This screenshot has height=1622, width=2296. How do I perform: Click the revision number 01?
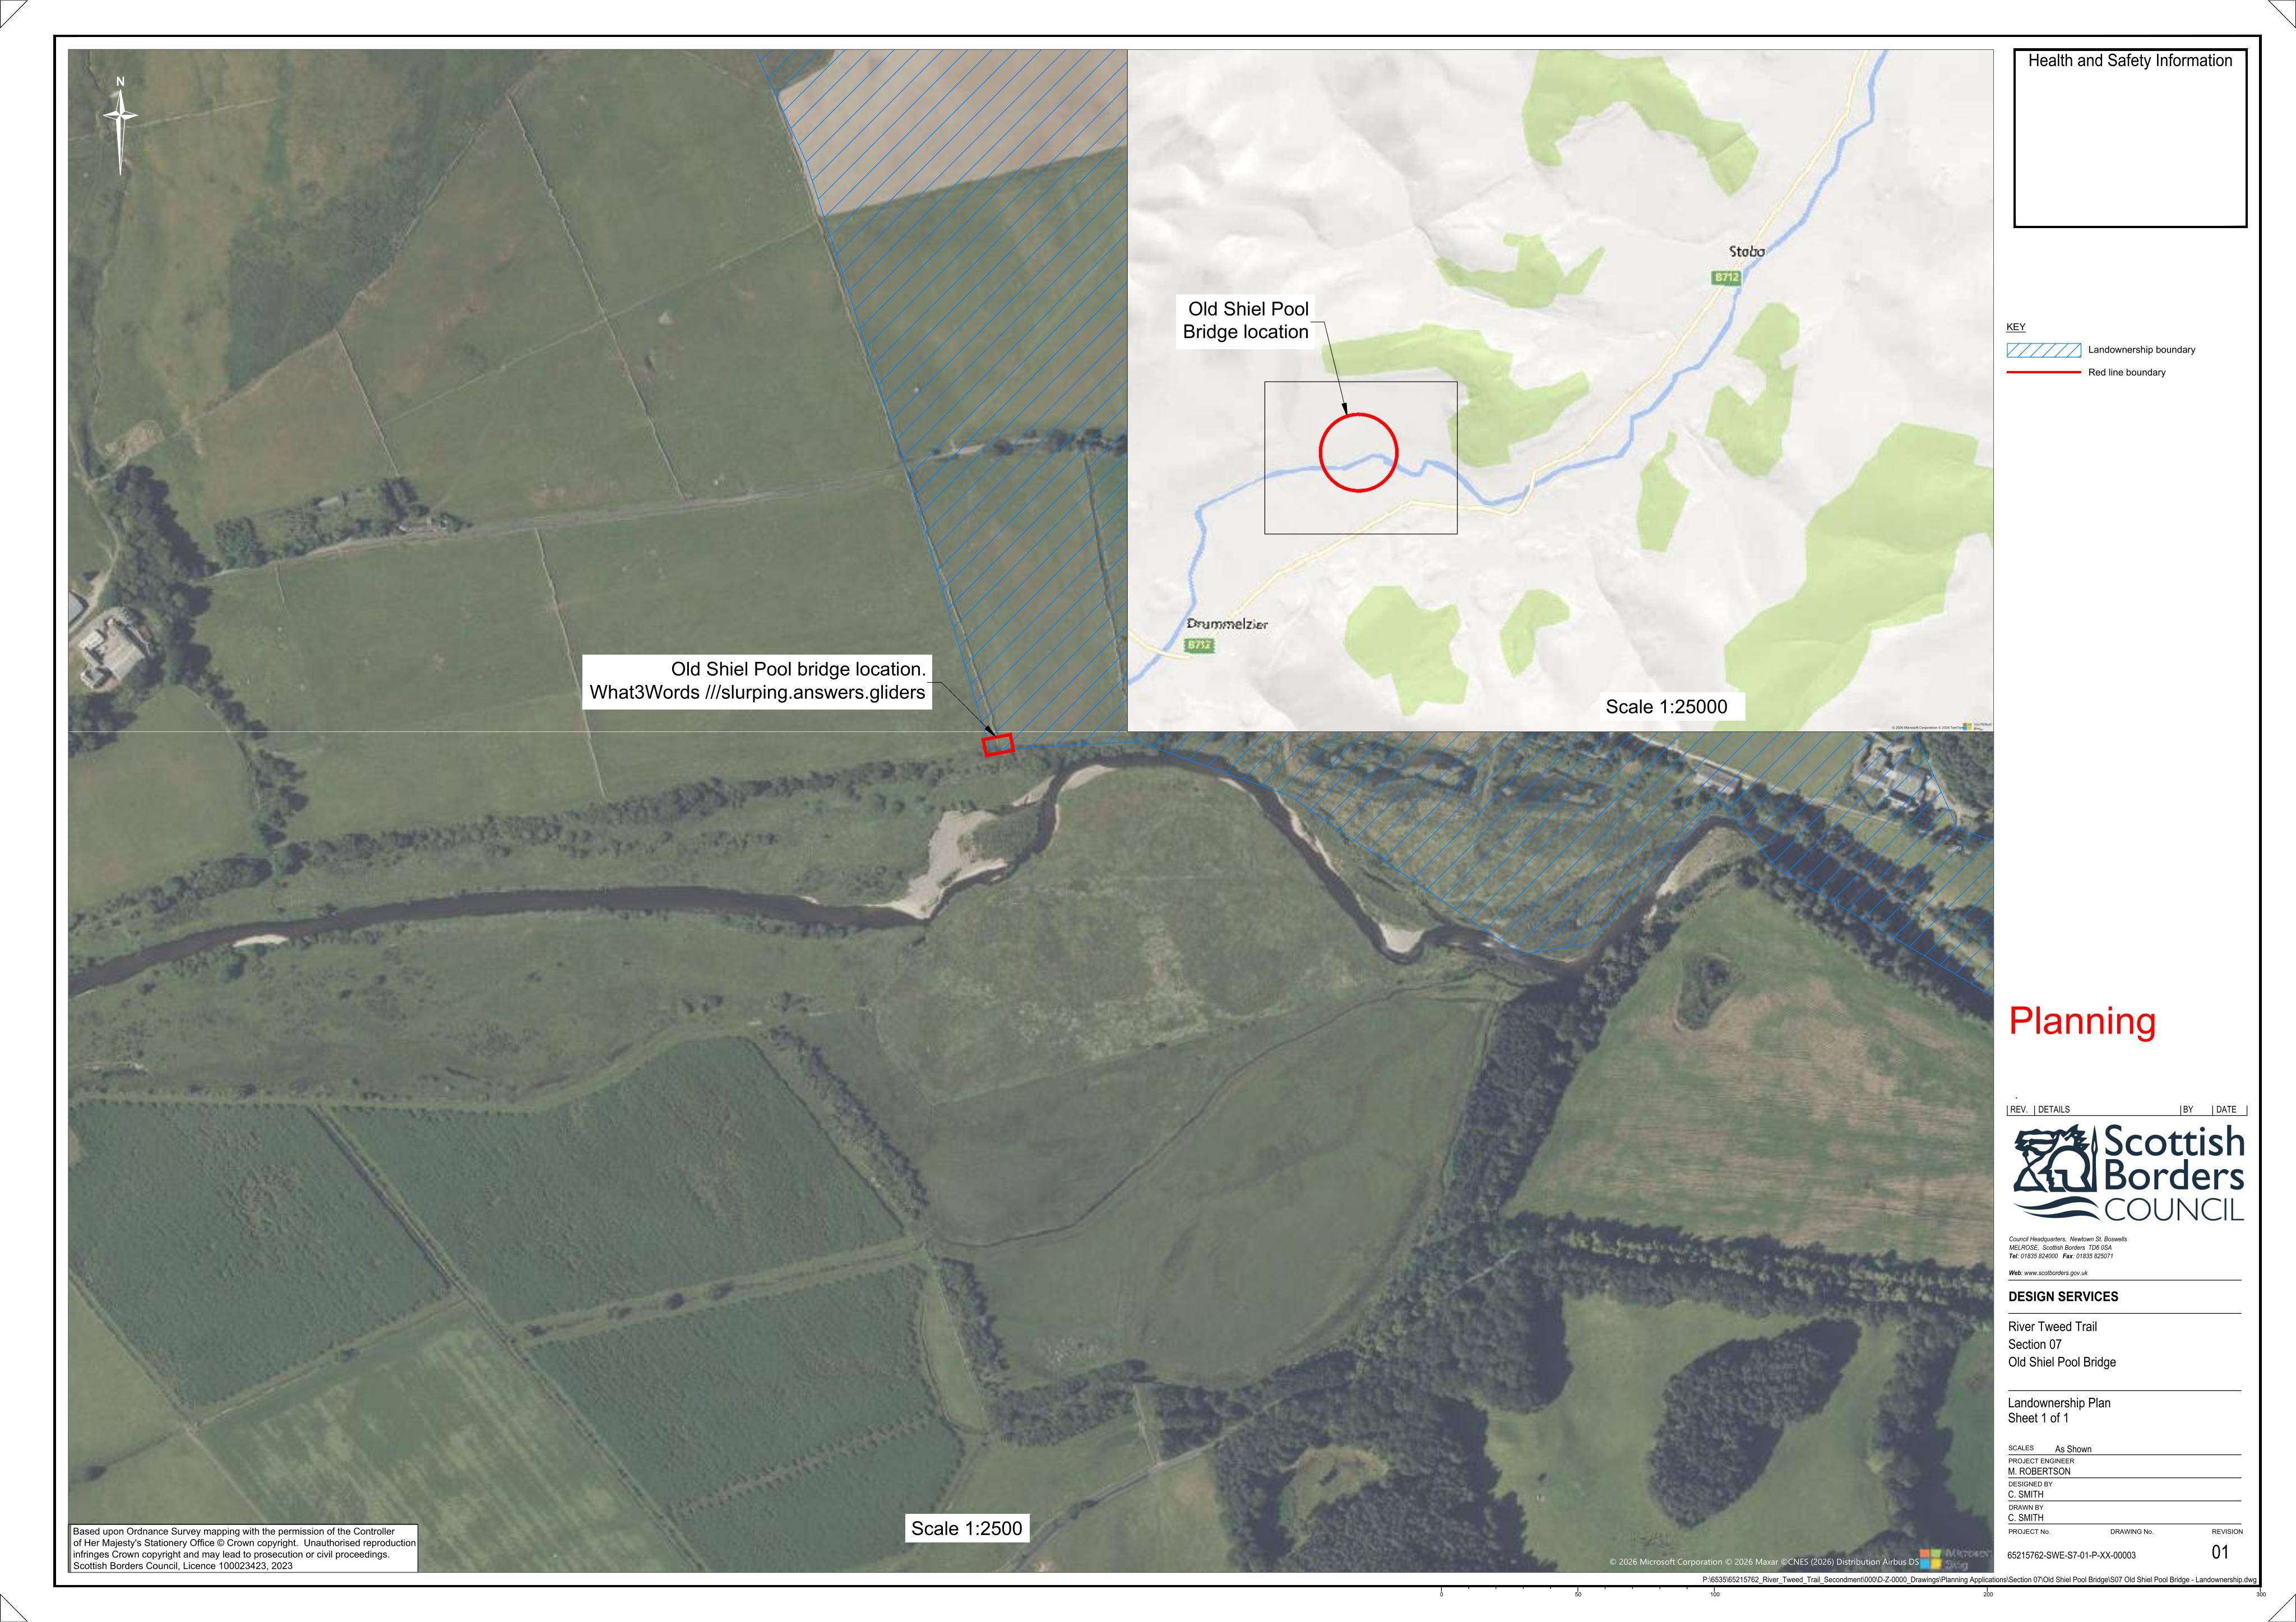(2220, 1553)
